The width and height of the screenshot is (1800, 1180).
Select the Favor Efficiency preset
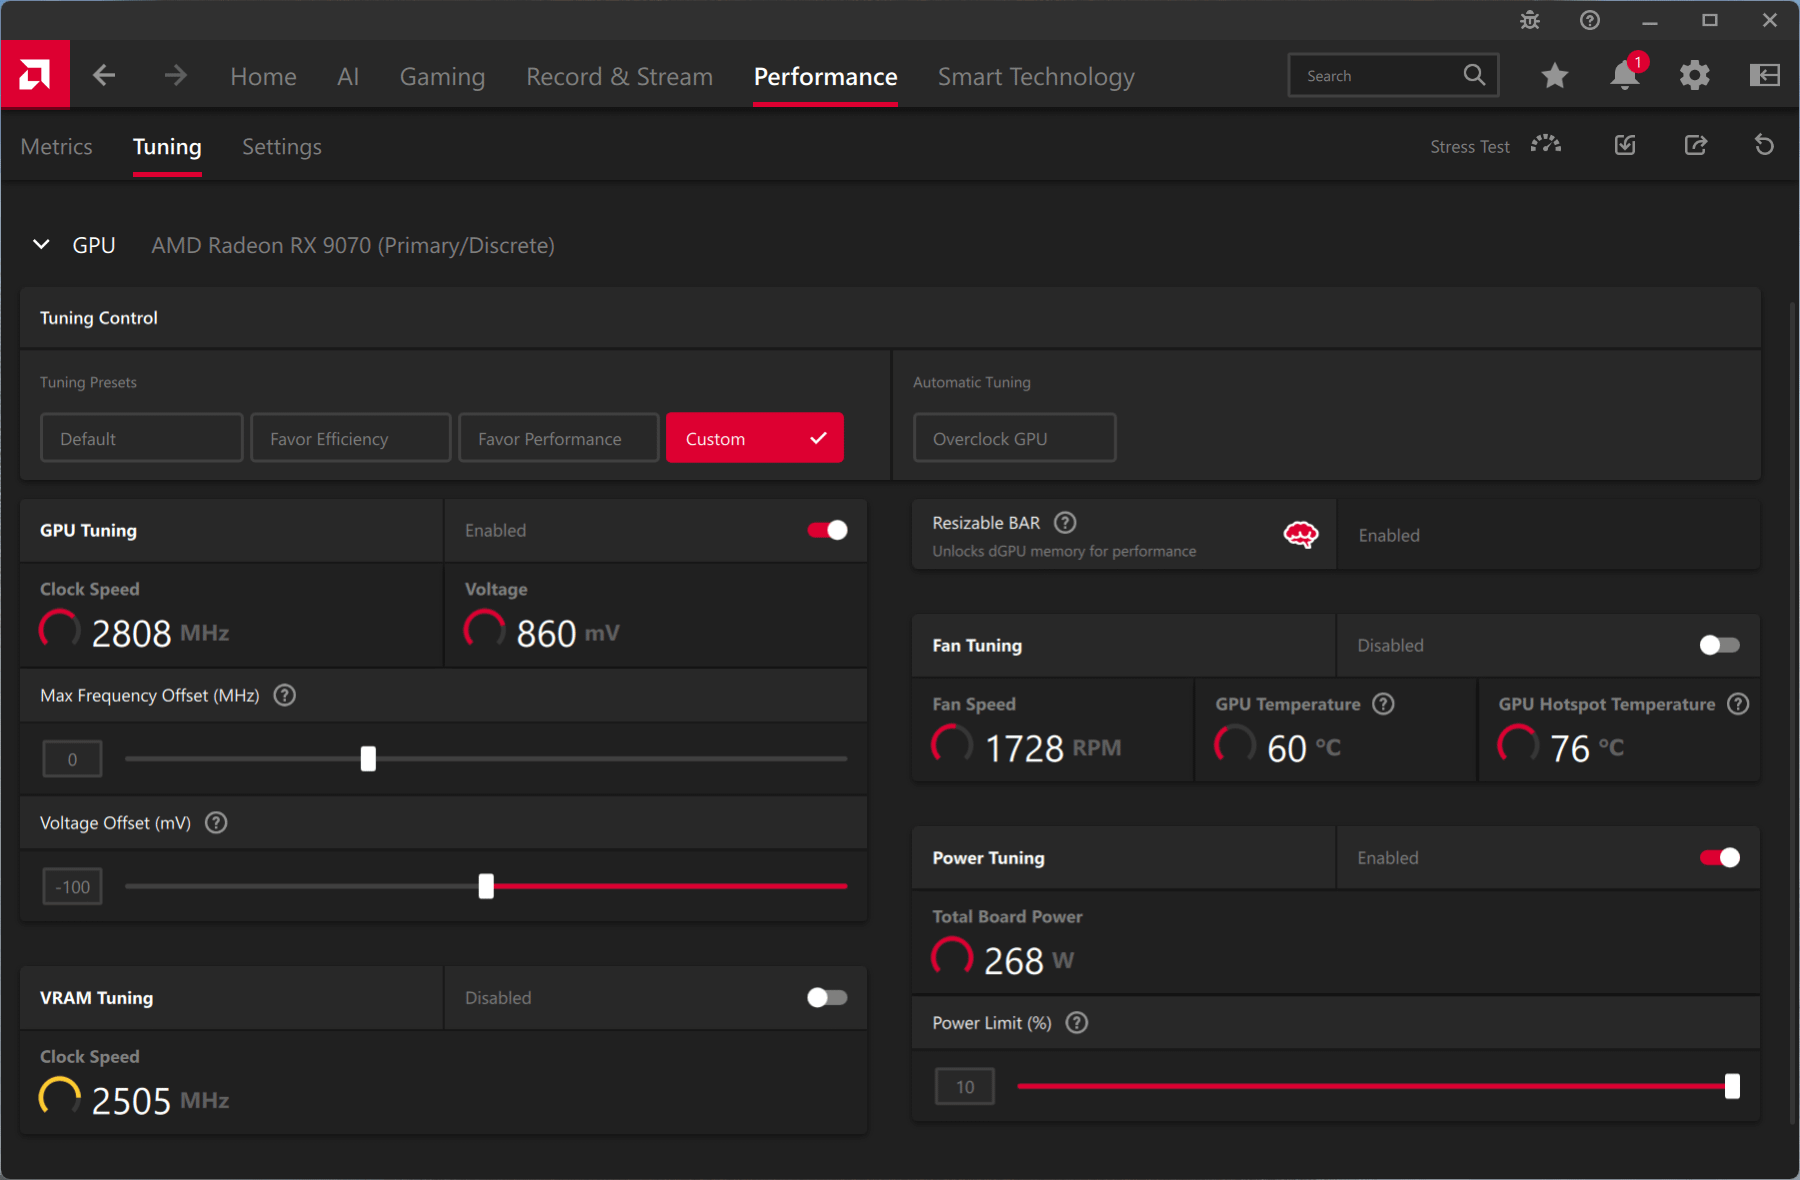pos(351,438)
